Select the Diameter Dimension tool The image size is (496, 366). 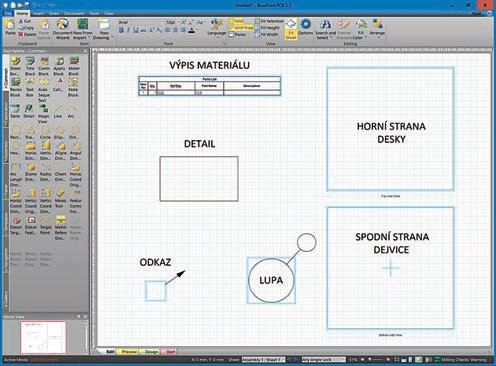tap(31, 172)
